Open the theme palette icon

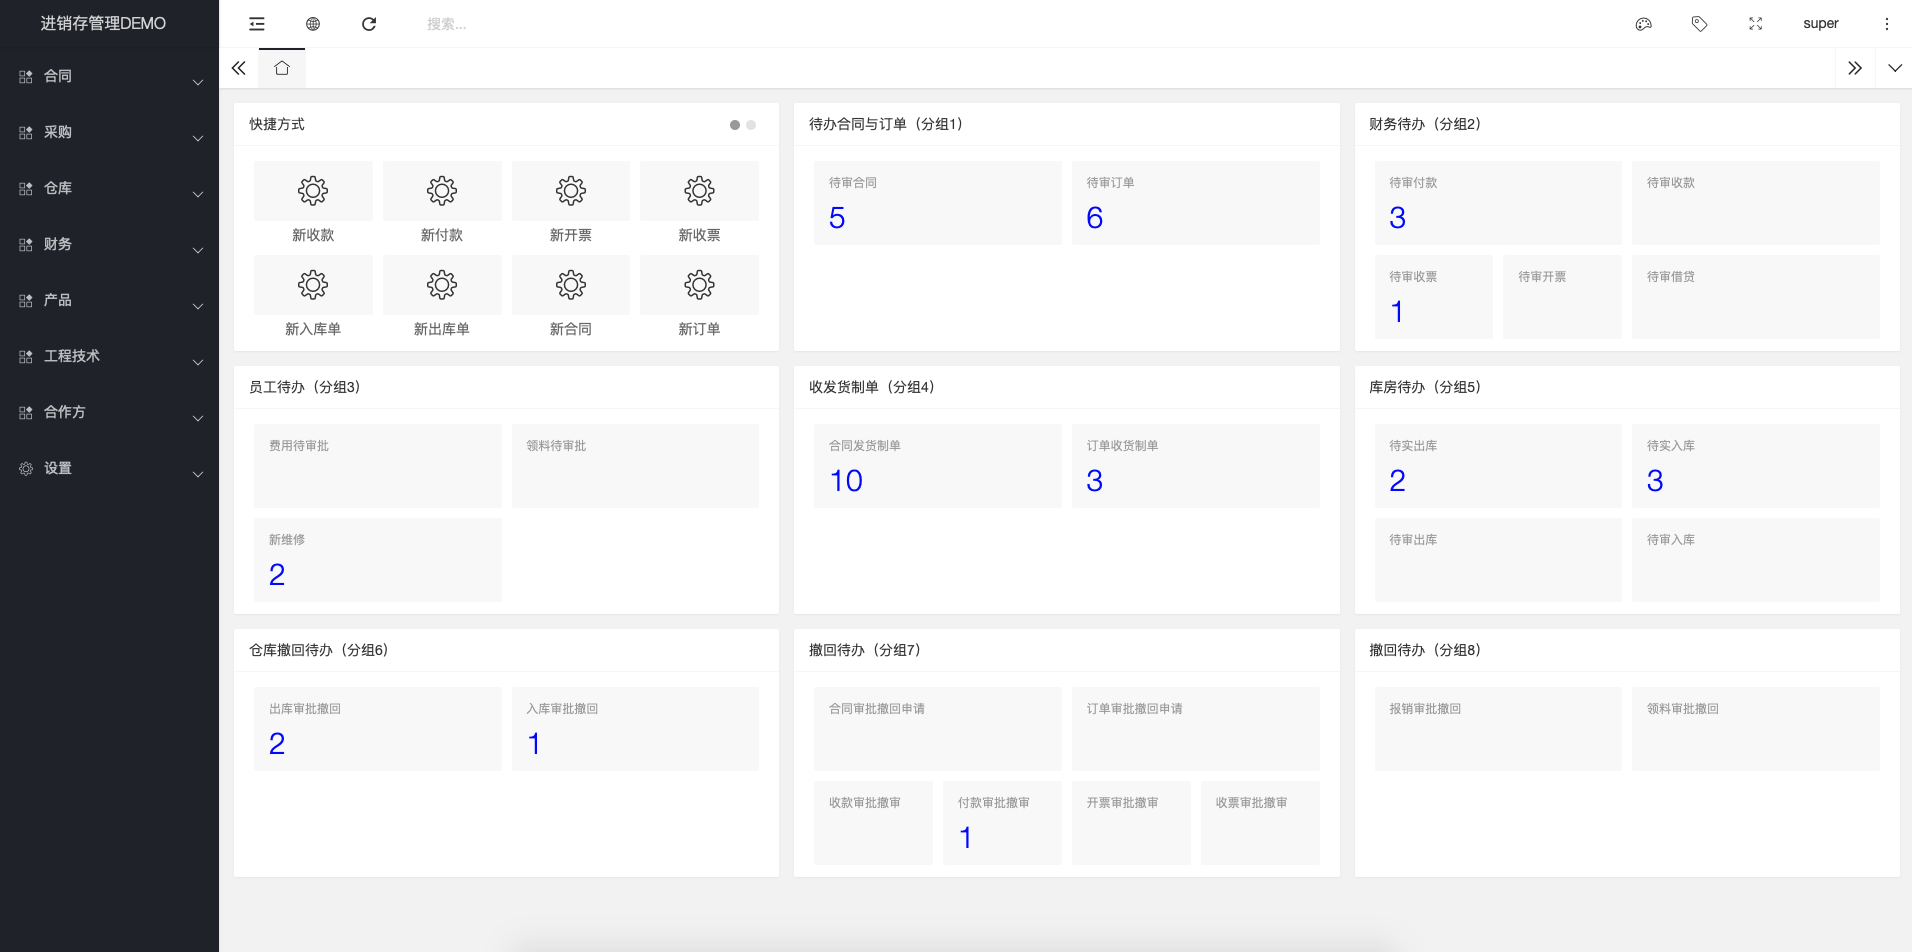click(x=1643, y=24)
